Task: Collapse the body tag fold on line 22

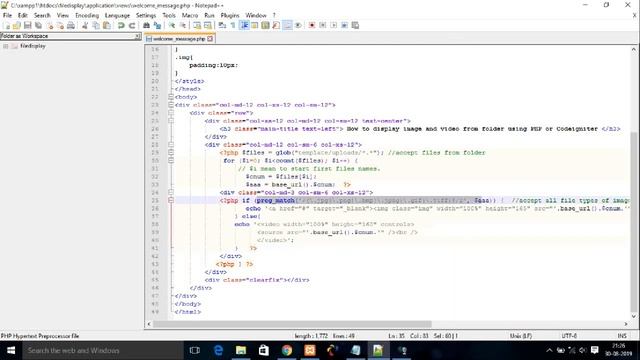Action: pos(171,97)
